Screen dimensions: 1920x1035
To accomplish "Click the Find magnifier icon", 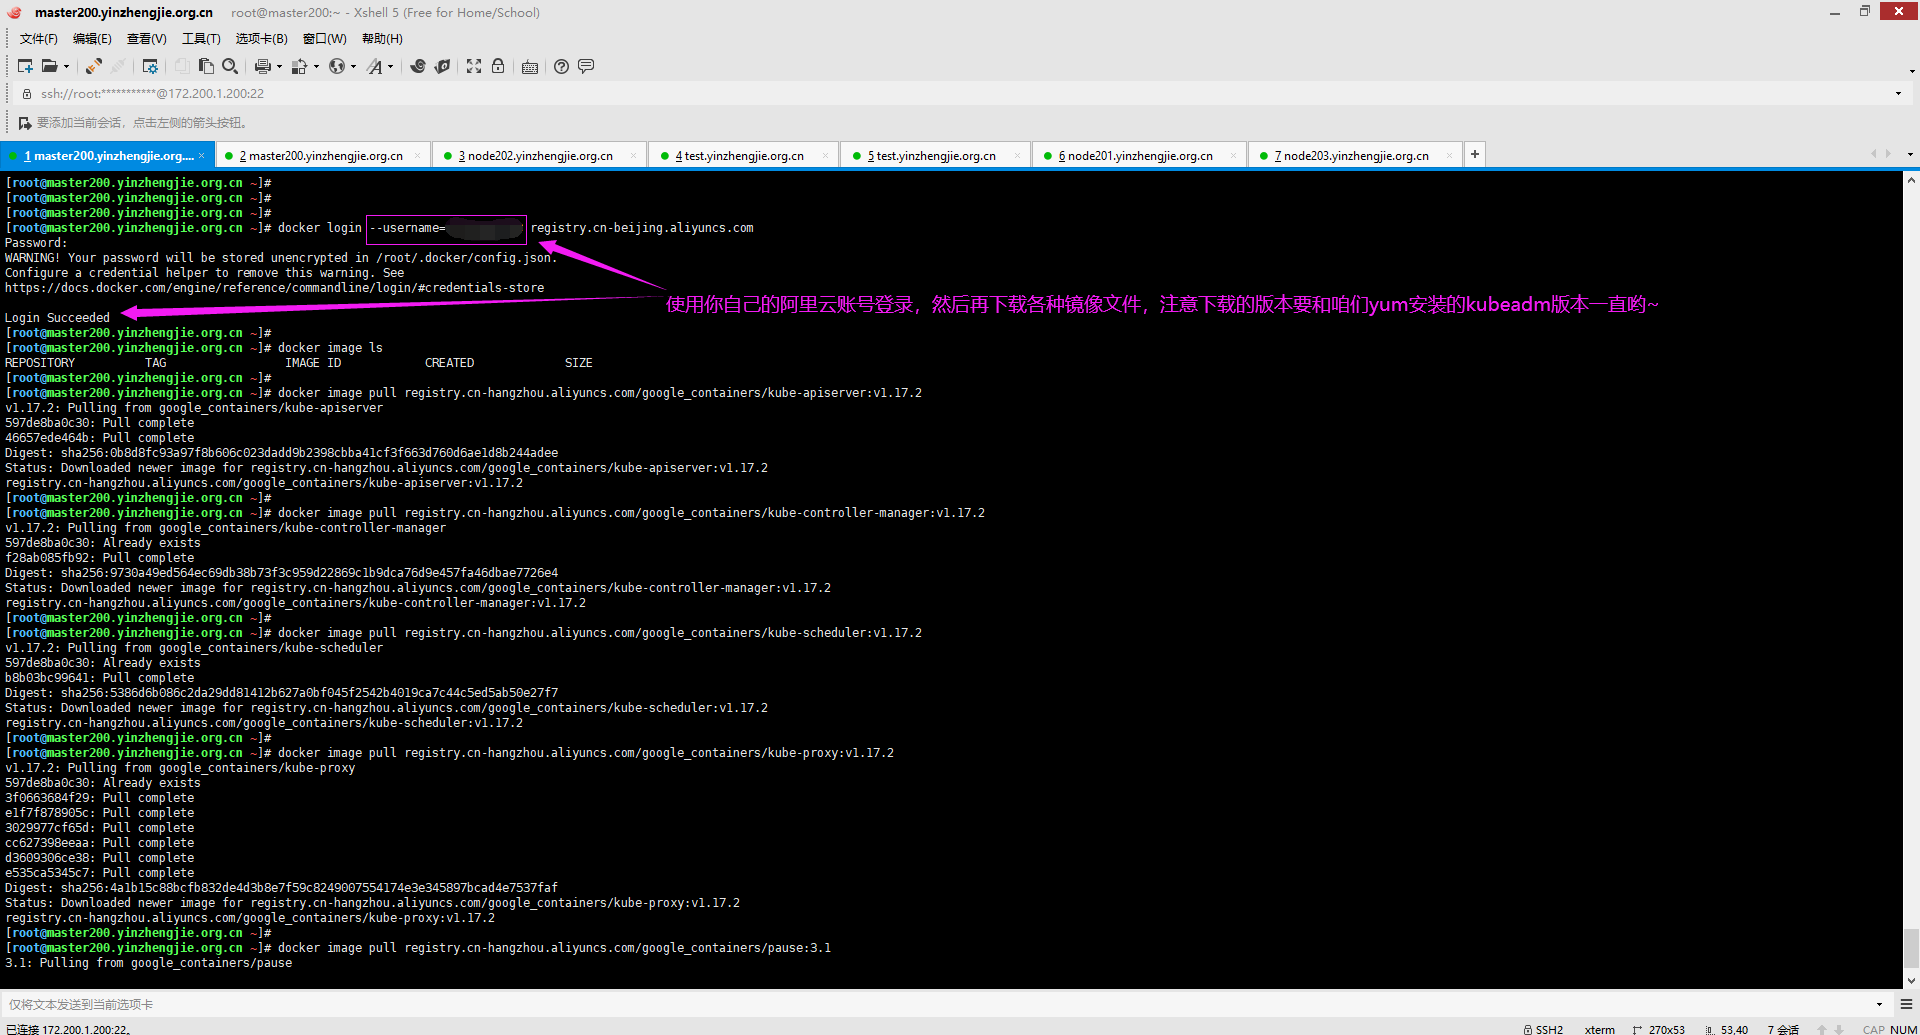I will 230,66.
